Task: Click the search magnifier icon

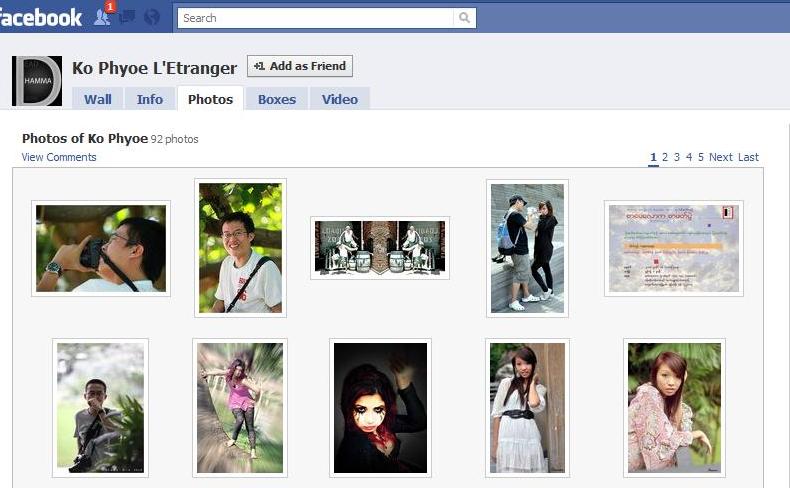Action: (x=464, y=18)
